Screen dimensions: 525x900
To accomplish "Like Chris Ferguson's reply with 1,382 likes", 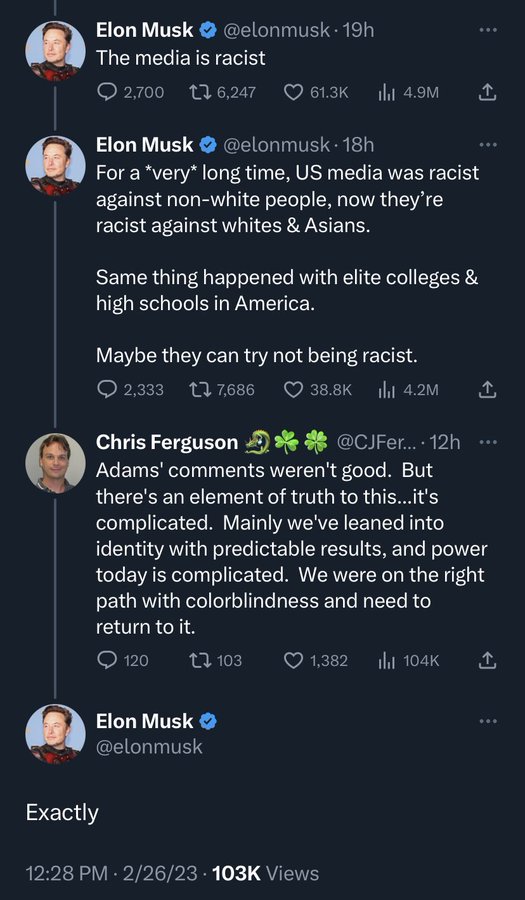I will coord(316,661).
